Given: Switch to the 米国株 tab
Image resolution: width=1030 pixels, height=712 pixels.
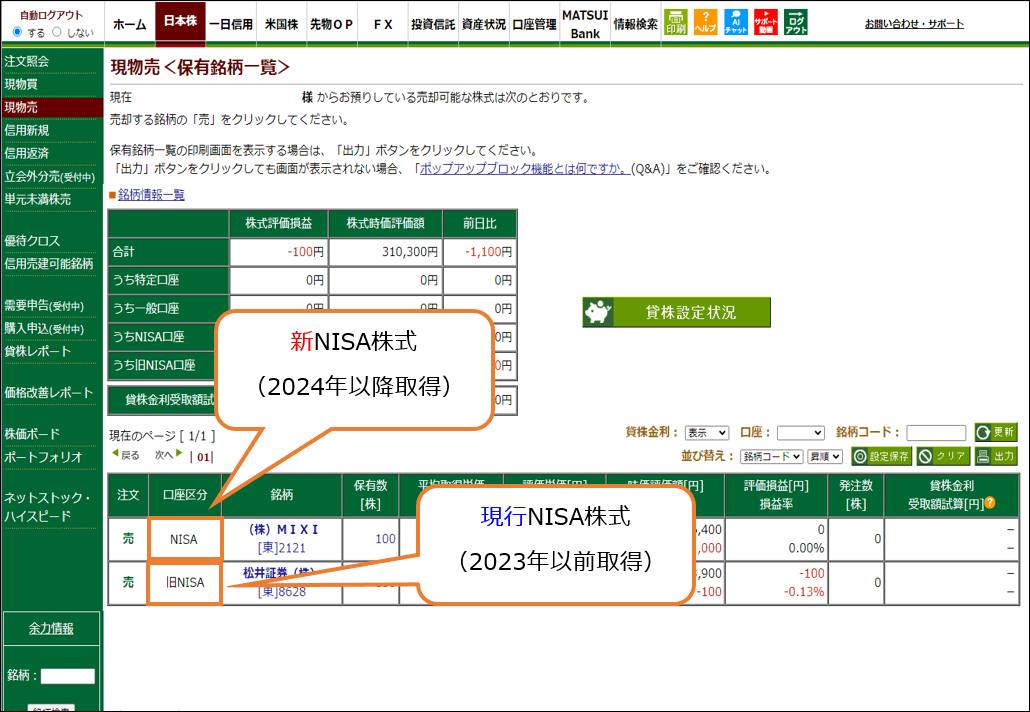Looking at the screenshot, I should [281, 24].
